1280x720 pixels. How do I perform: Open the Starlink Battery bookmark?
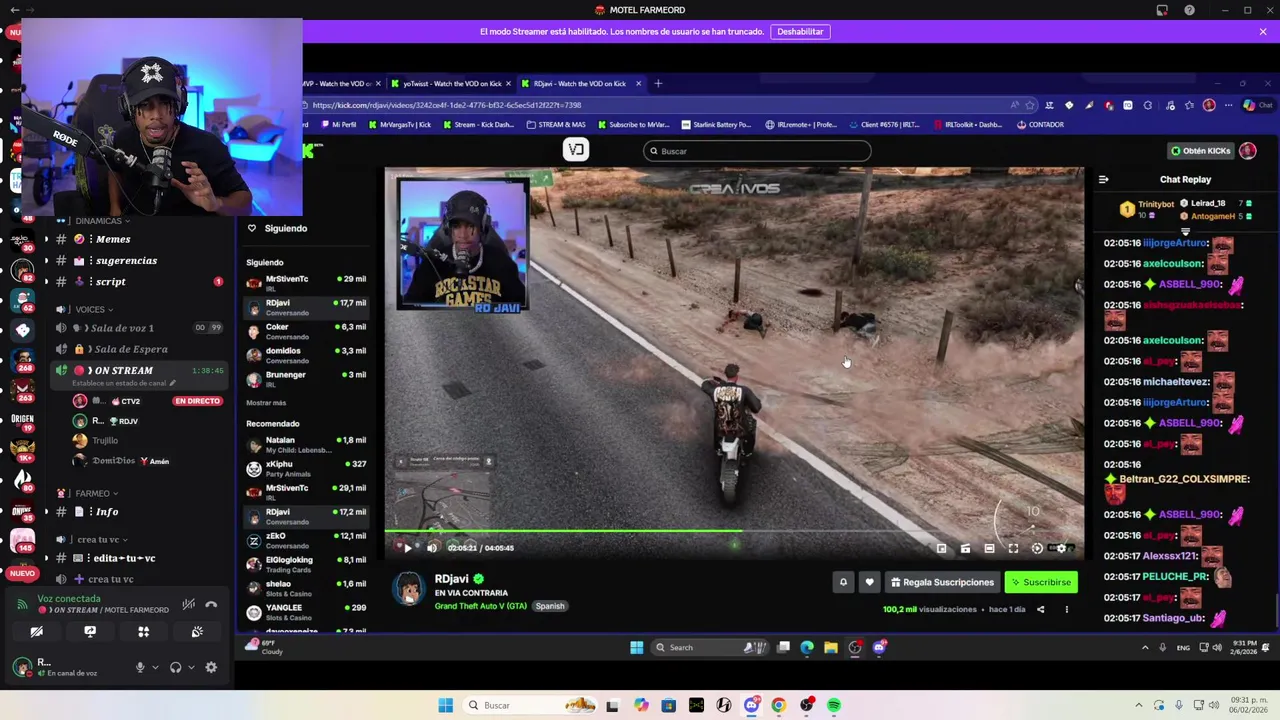(x=716, y=125)
